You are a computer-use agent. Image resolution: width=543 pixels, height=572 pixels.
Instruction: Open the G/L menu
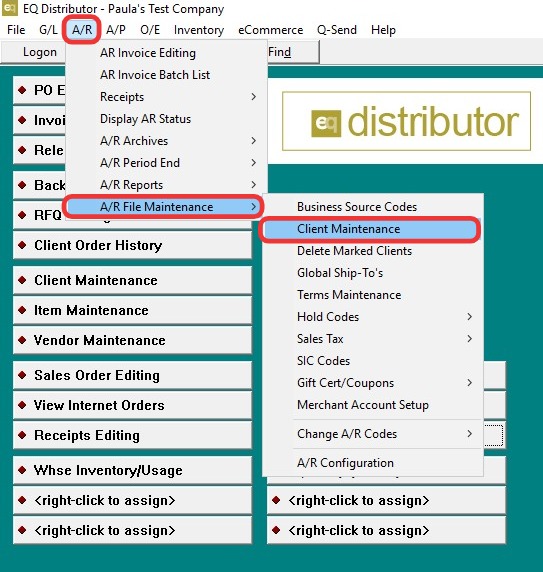click(48, 30)
